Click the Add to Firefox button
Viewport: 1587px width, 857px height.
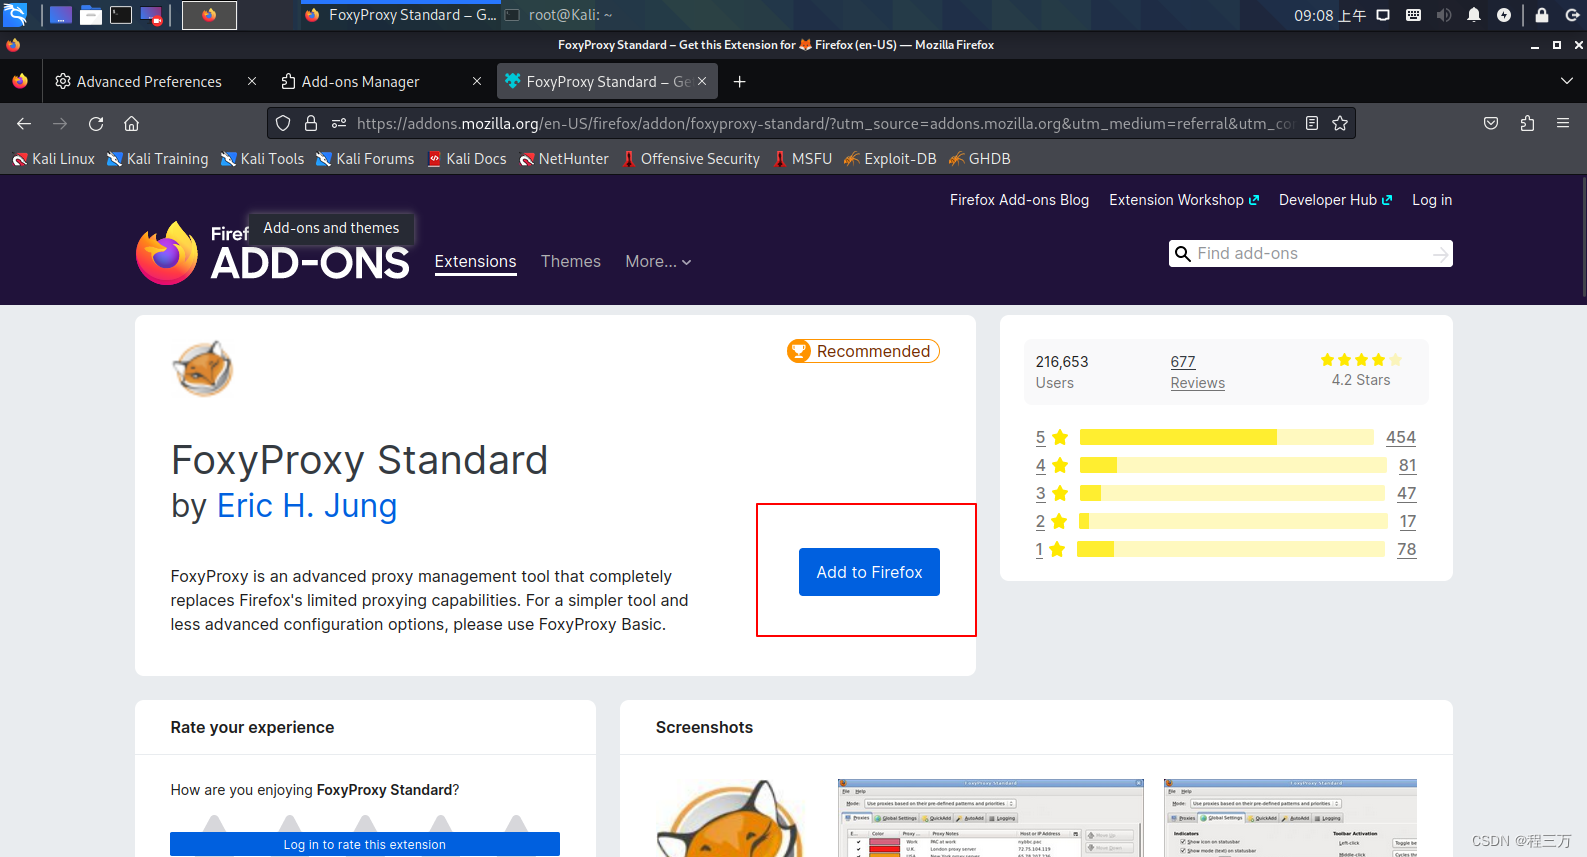(869, 572)
